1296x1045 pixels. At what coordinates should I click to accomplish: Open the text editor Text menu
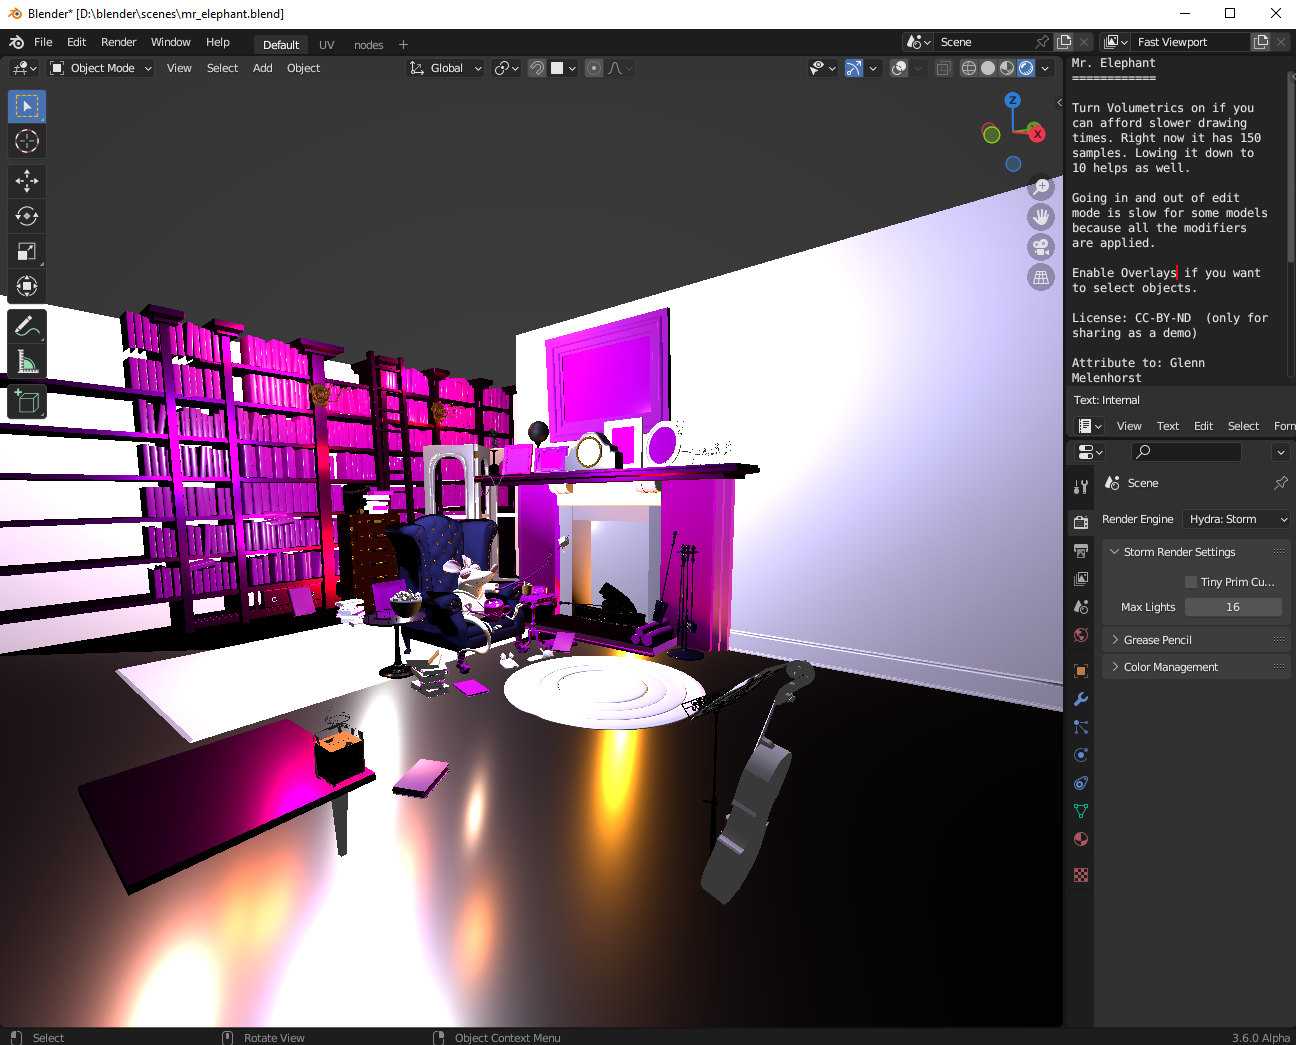(x=1167, y=426)
